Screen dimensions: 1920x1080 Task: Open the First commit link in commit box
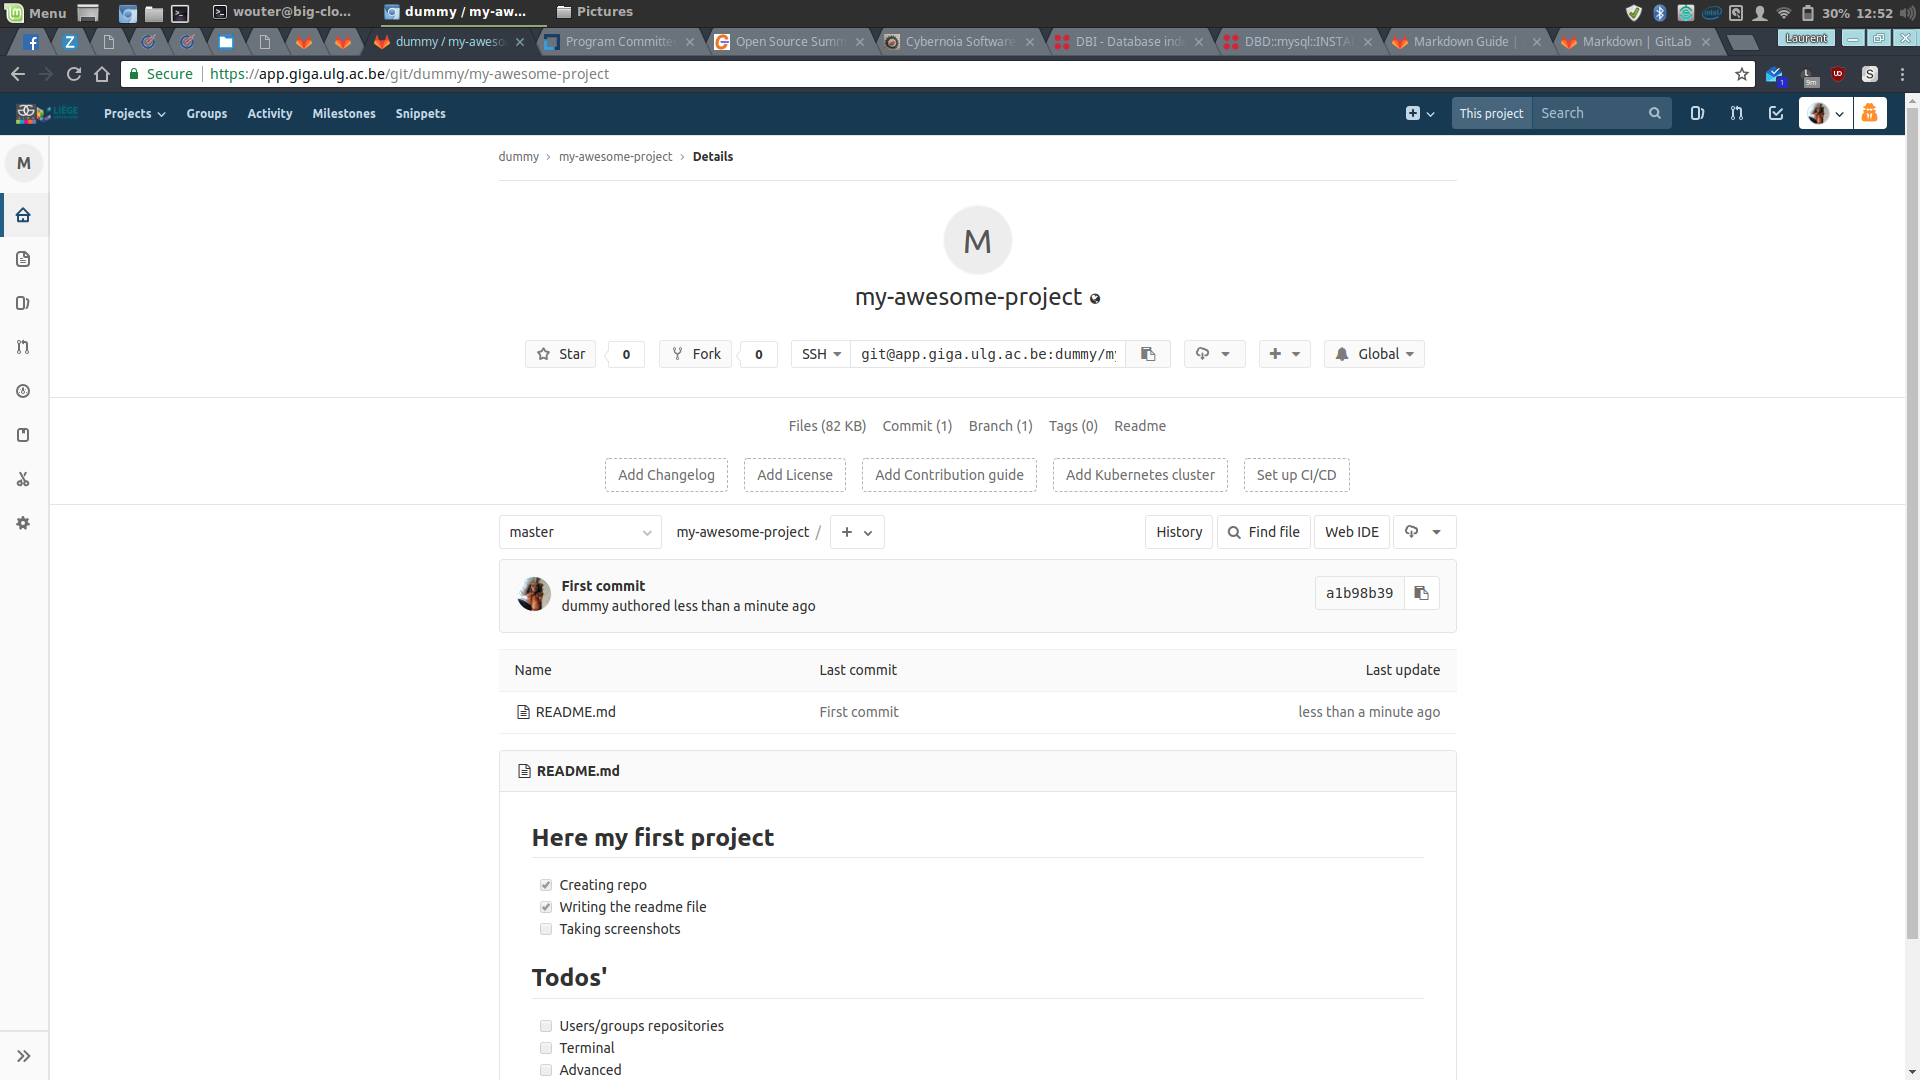click(603, 586)
